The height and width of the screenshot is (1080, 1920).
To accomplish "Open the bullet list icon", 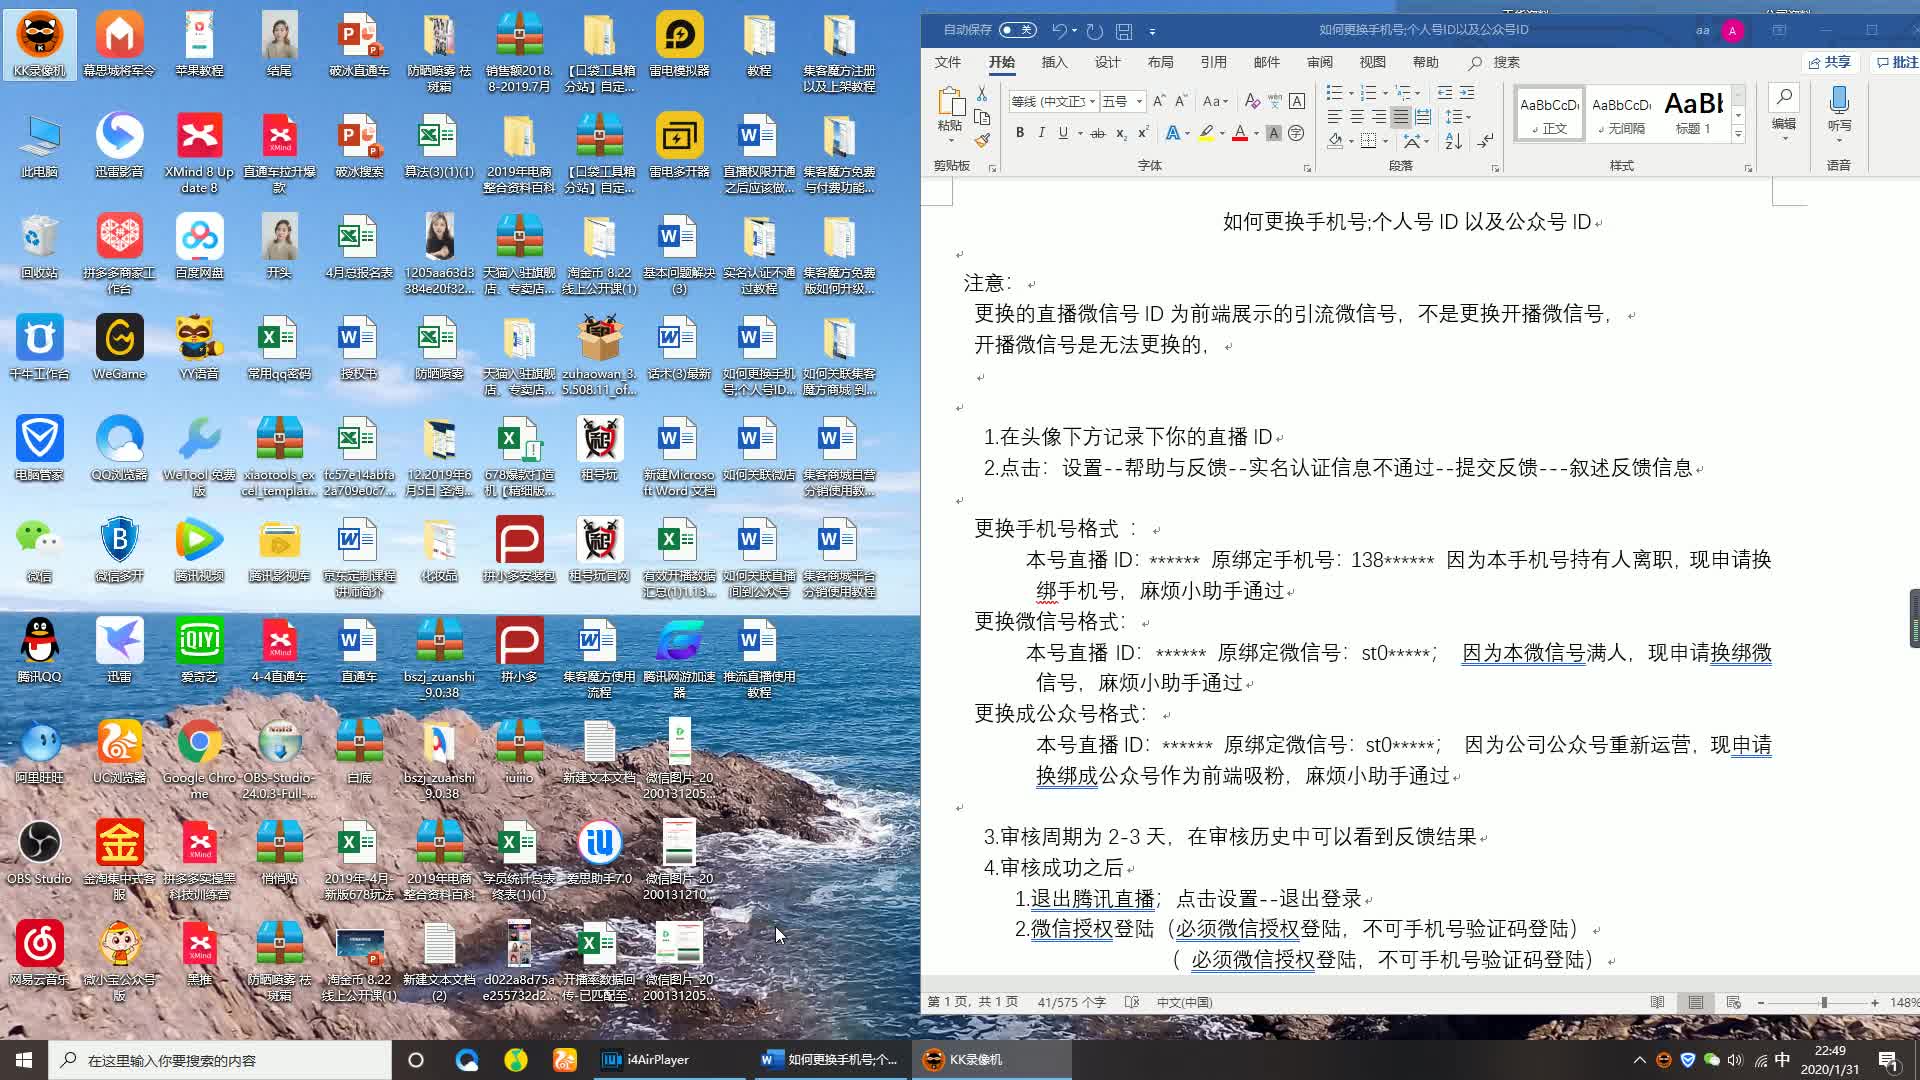I will click(x=1335, y=92).
